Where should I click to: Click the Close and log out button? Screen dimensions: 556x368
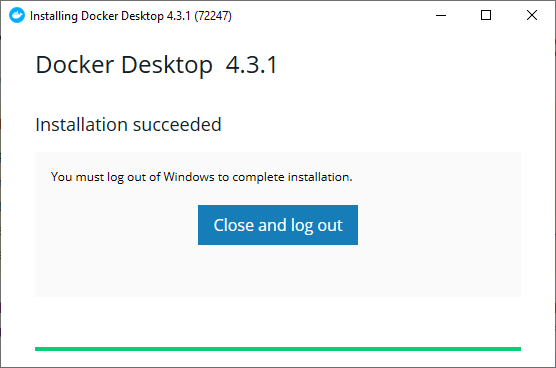[278, 225]
